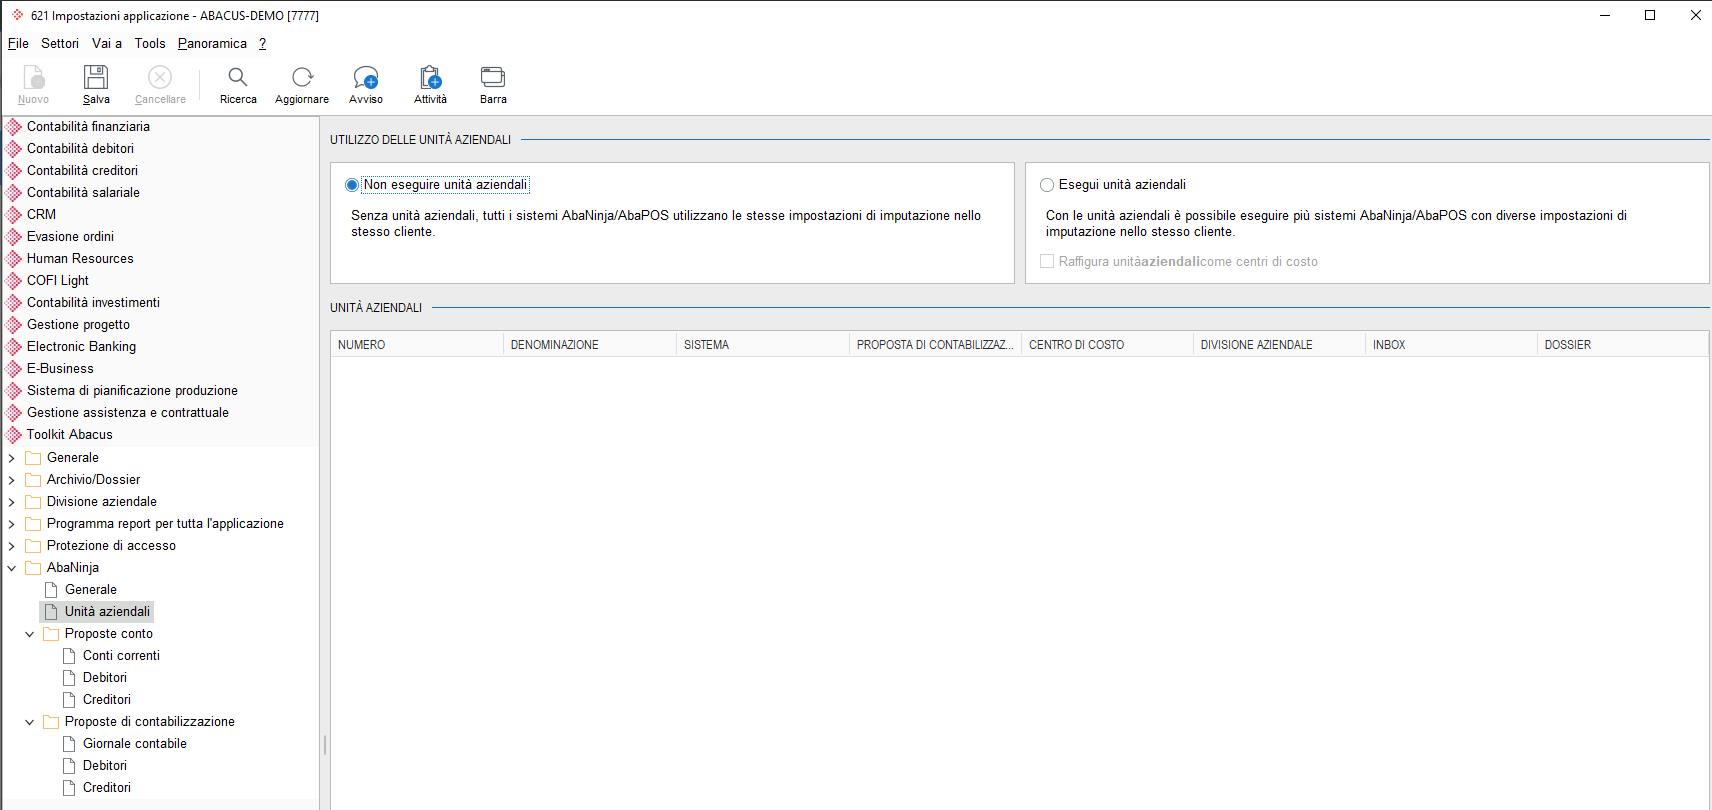Click the Cancellare toolbar icon

160,84
